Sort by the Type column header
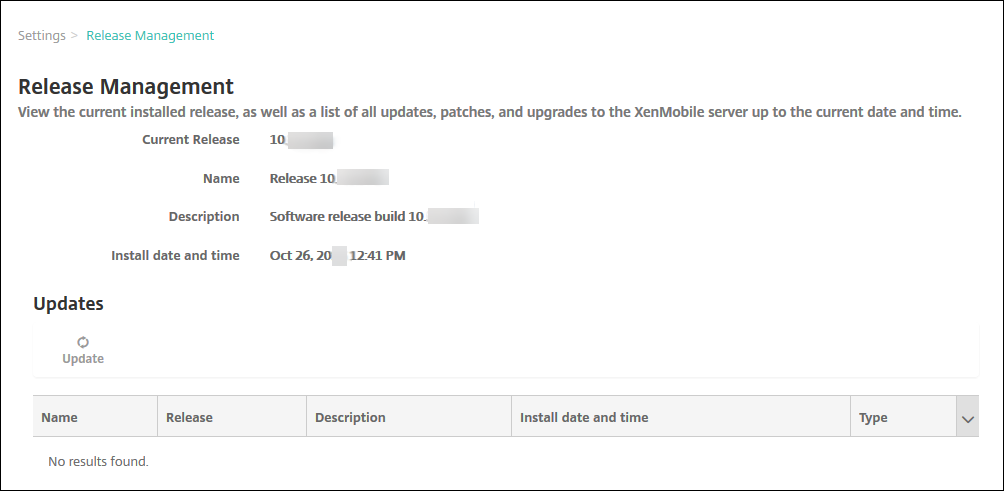The image size is (1004, 491). (873, 417)
